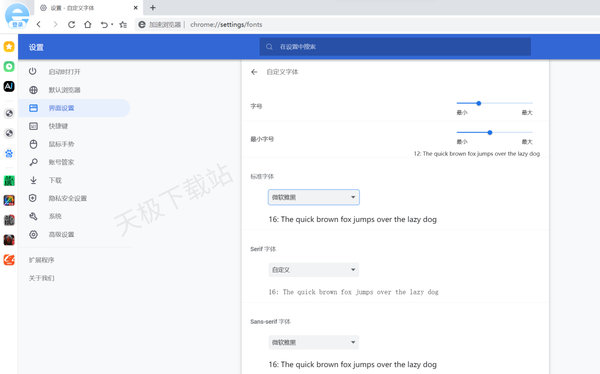Click the Sans-serif 字体 section label
The width and height of the screenshot is (600, 374).
point(270,322)
